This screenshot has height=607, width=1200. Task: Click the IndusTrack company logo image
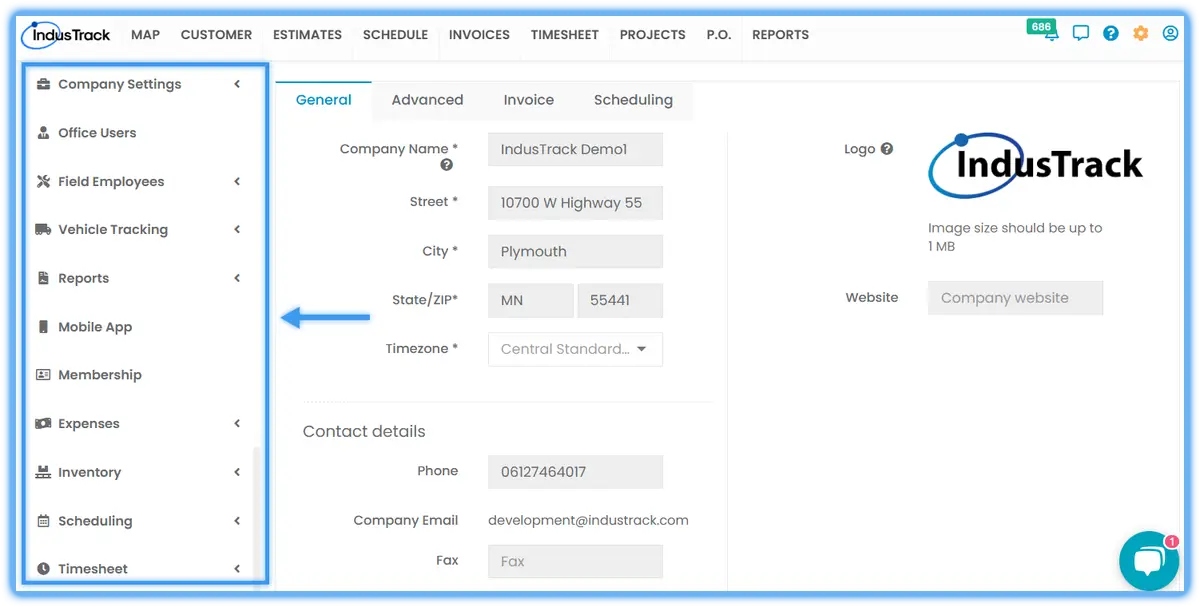click(1036, 165)
